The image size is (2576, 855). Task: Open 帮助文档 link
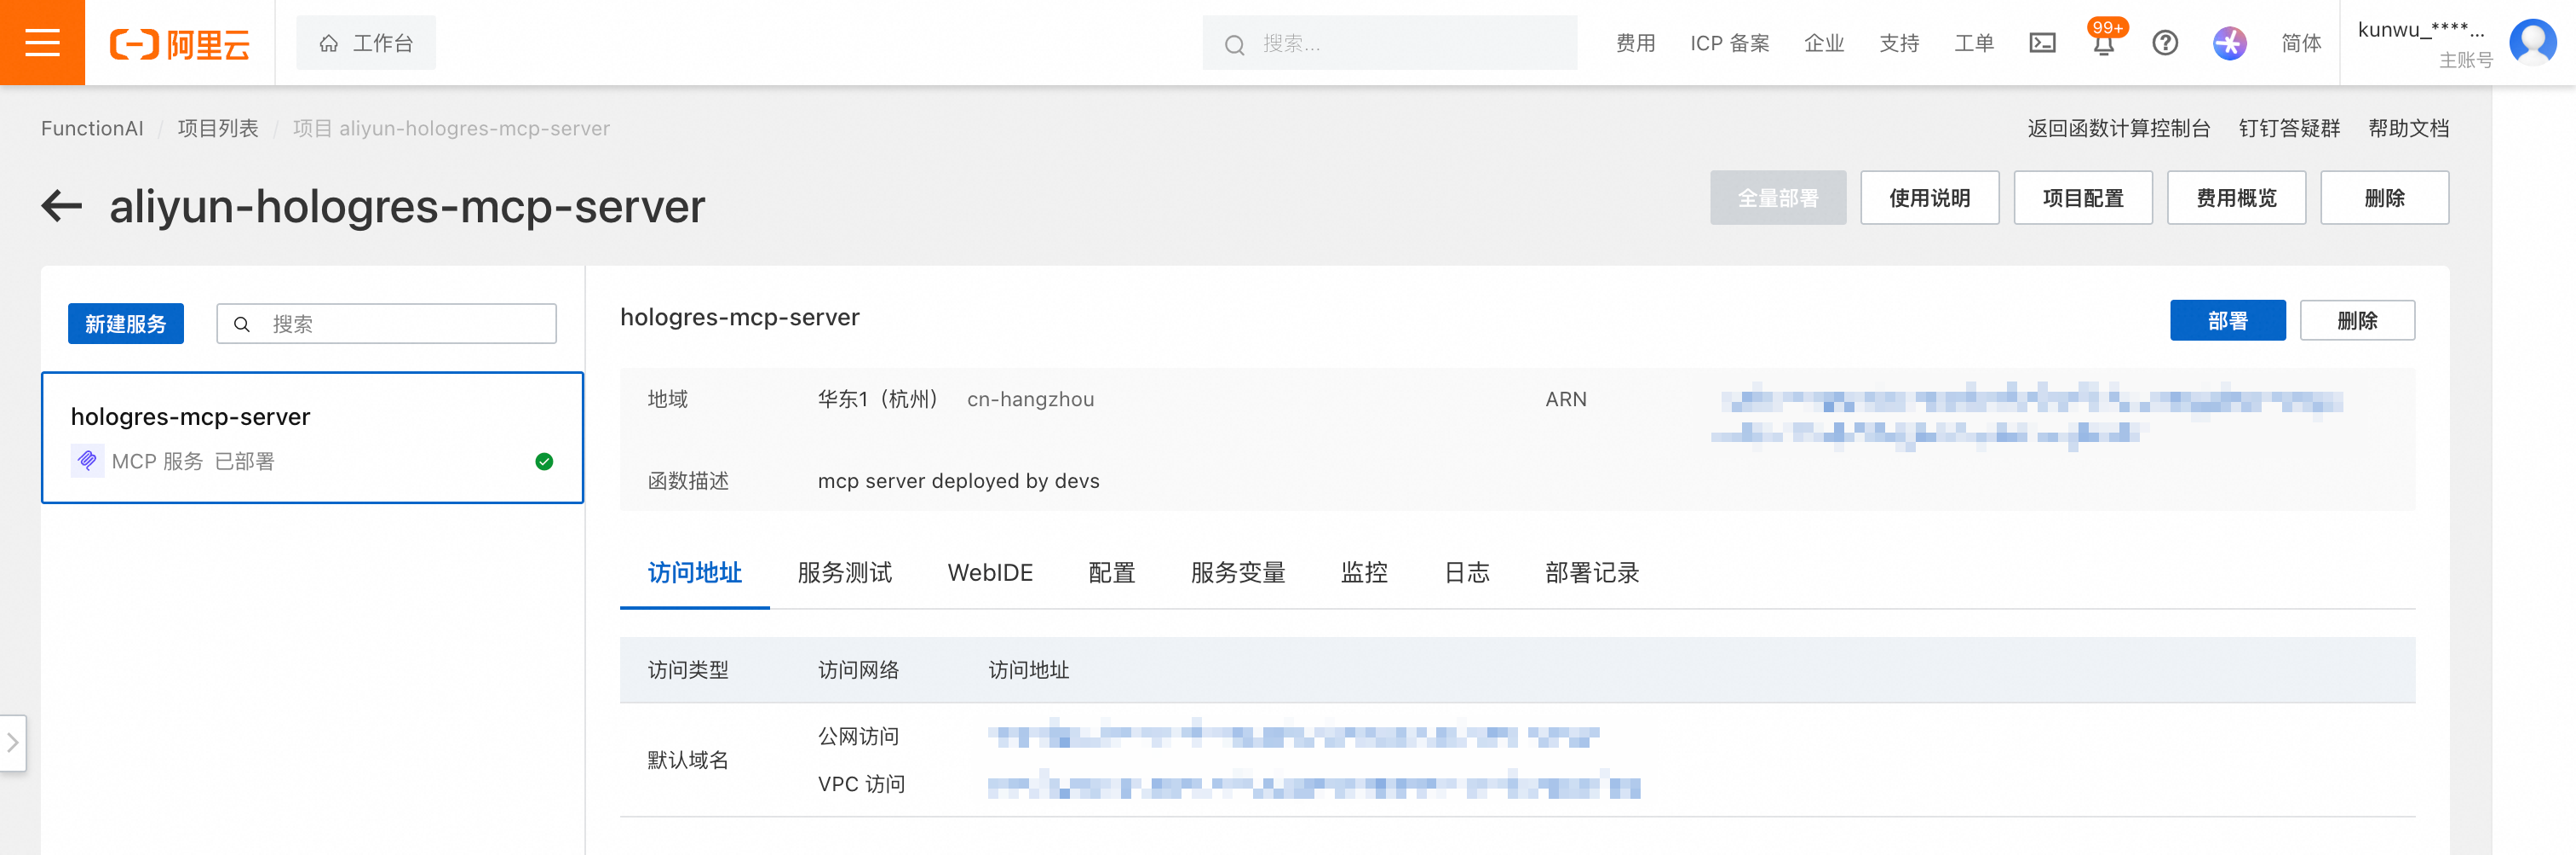tap(2408, 128)
